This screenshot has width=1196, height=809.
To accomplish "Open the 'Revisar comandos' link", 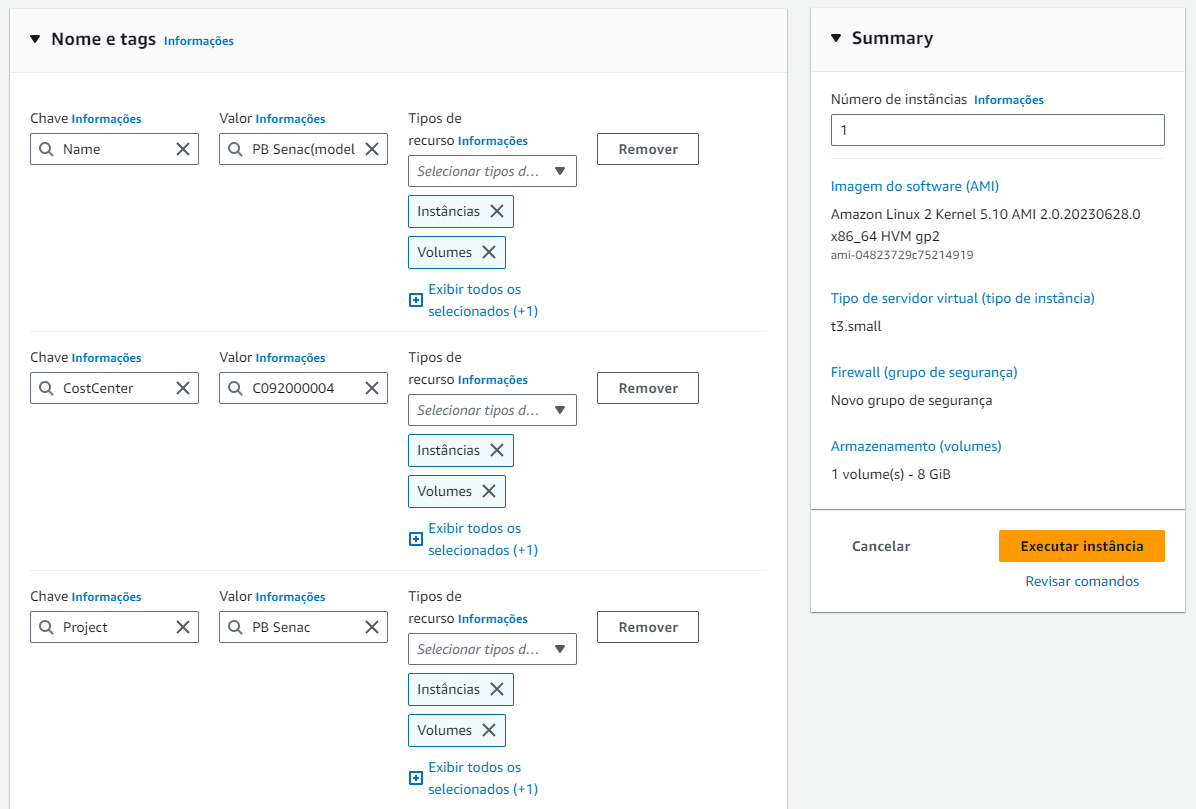I will pos(1081,580).
